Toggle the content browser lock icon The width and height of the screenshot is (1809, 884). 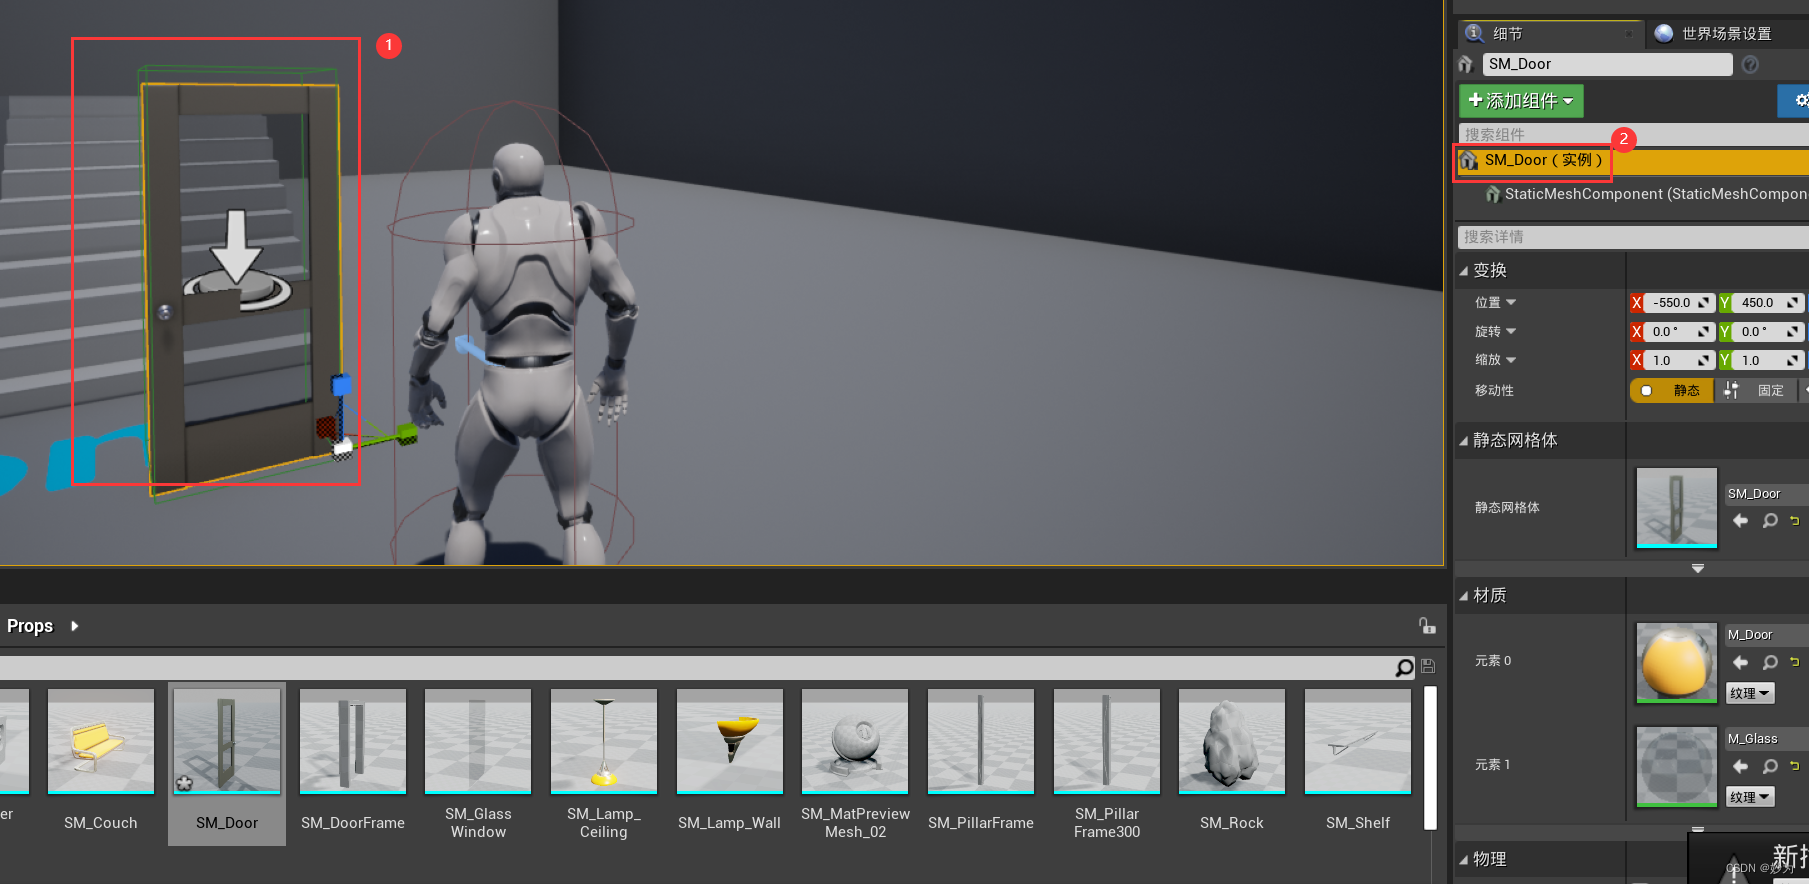click(x=1427, y=626)
